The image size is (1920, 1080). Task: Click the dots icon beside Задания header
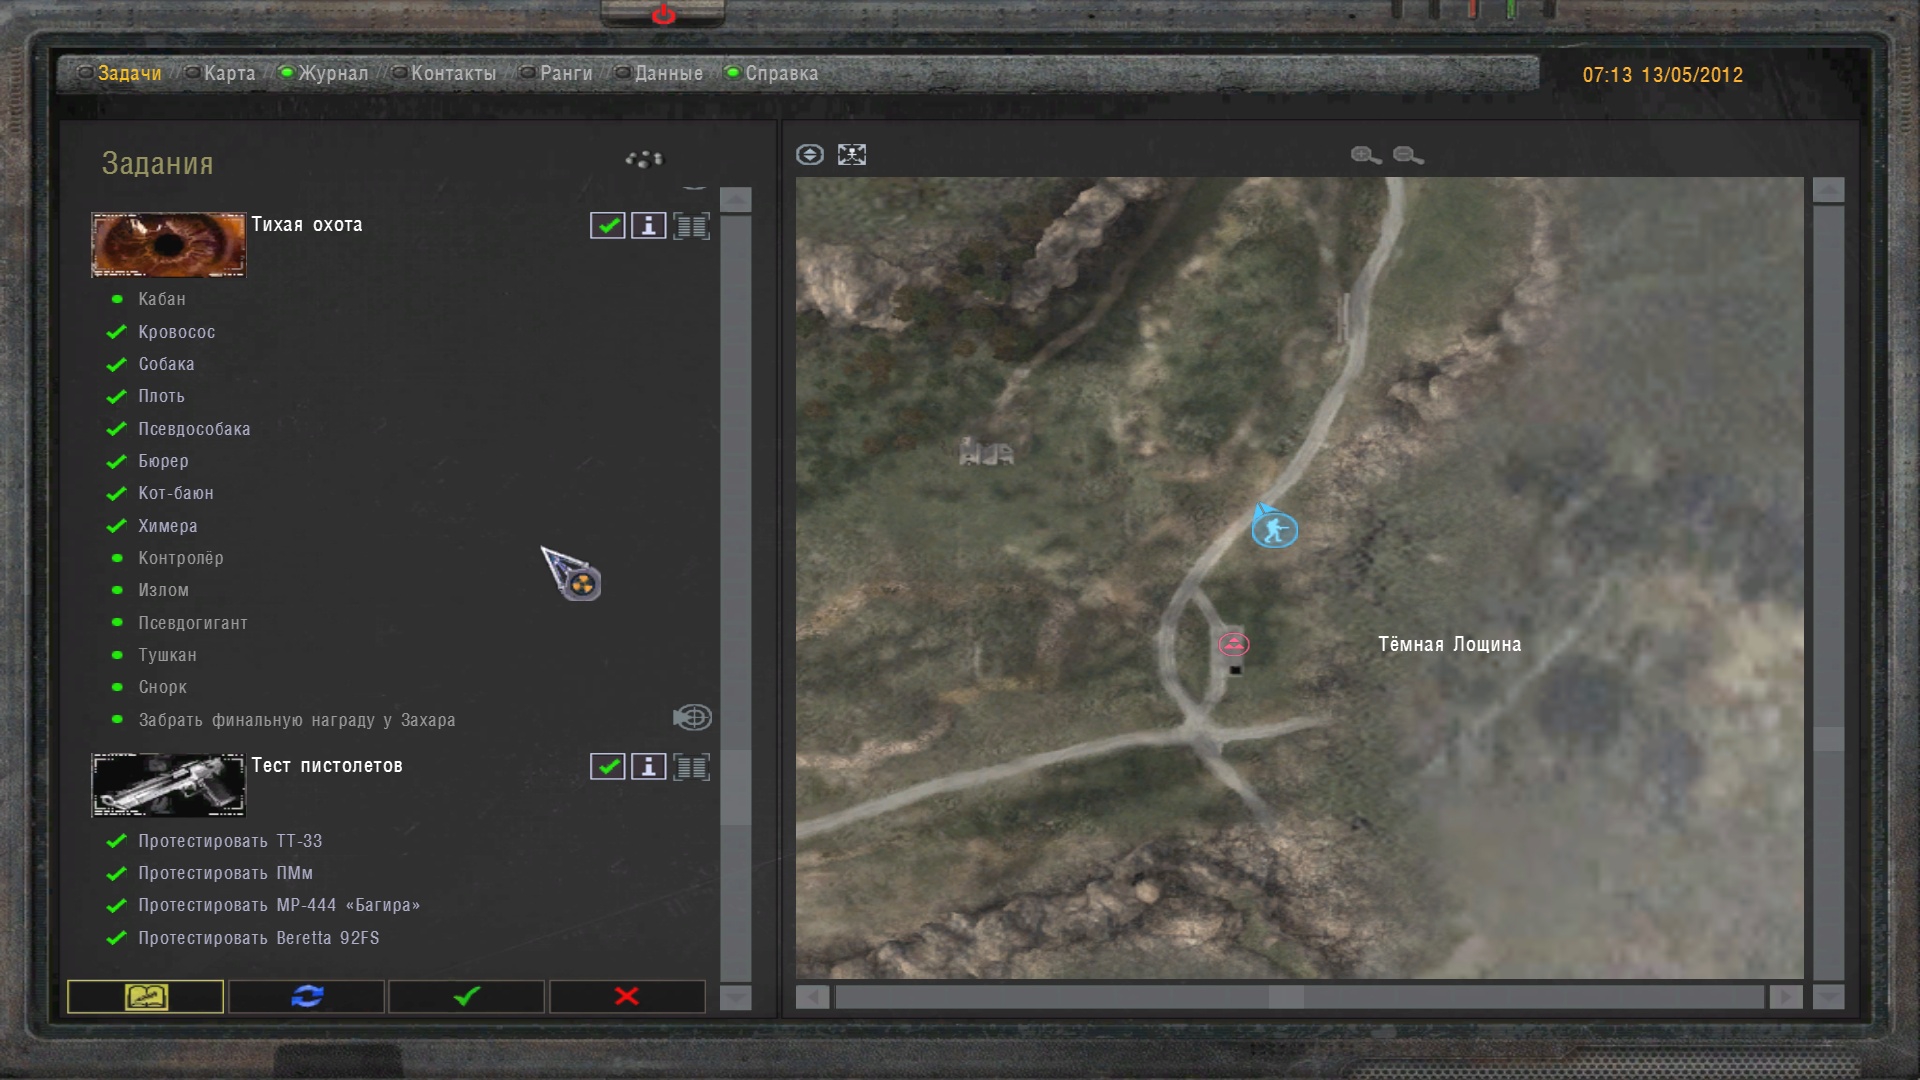(x=644, y=158)
